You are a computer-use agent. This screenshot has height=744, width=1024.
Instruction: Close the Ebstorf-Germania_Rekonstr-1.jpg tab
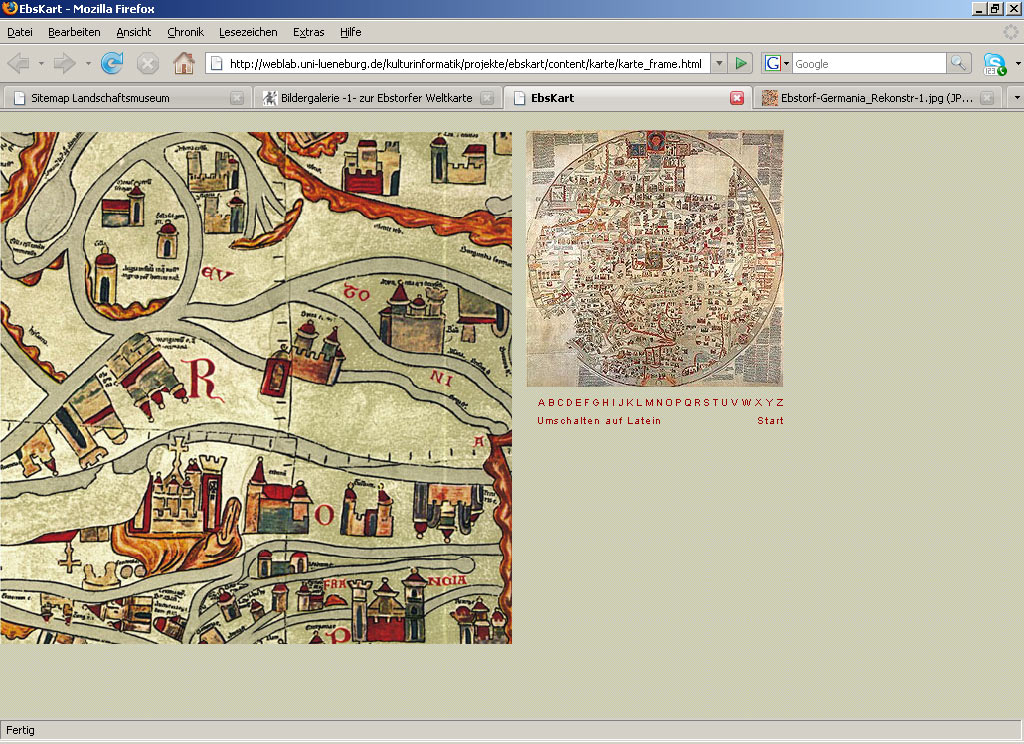point(987,98)
